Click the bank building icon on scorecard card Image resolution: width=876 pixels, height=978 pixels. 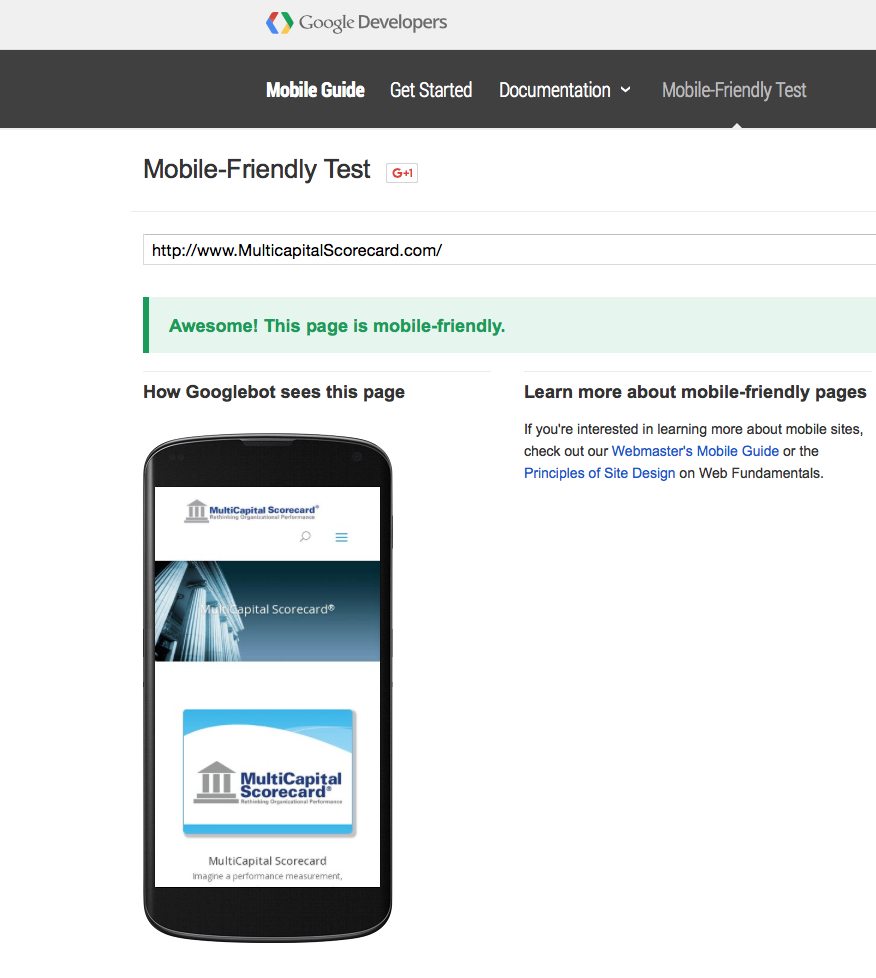pyautogui.click(x=215, y=782)
